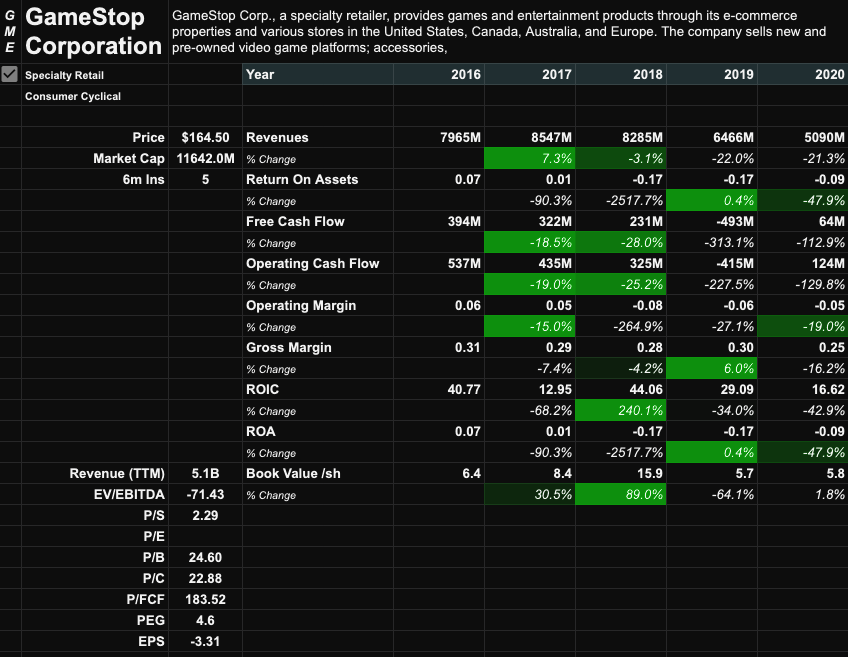This screenshot has height=657, width=848.
Task: Click the P/E label cell
Action: 95,536
